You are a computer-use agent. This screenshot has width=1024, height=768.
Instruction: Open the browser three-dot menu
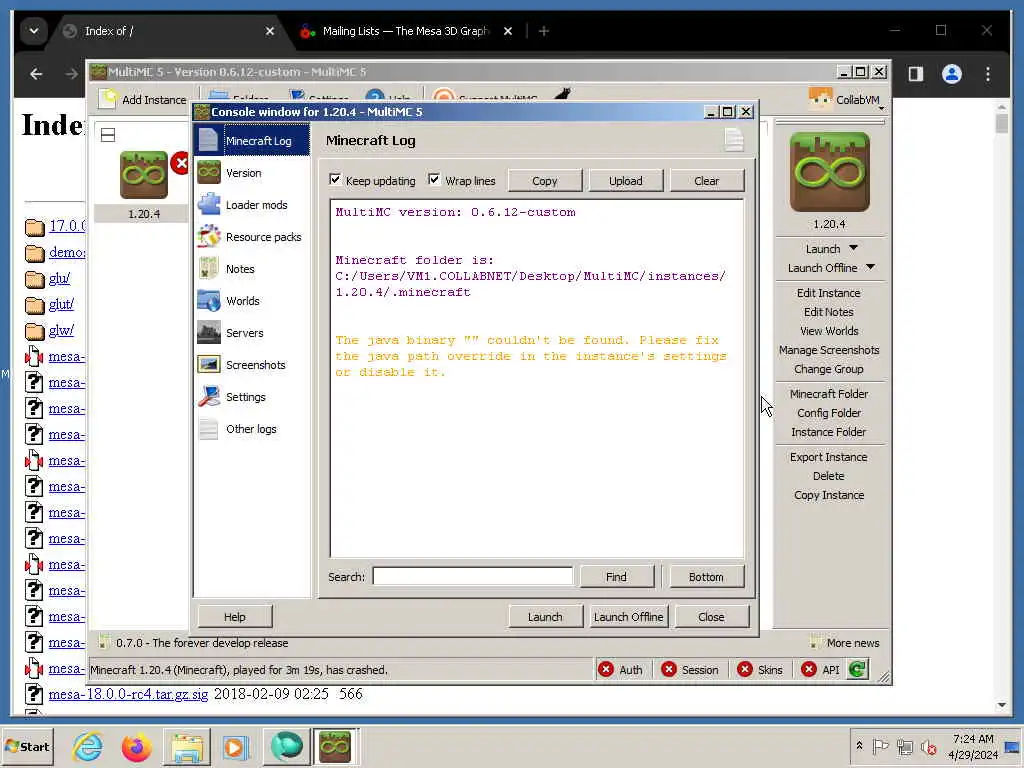pyautogui.click(x=987, y=74)
